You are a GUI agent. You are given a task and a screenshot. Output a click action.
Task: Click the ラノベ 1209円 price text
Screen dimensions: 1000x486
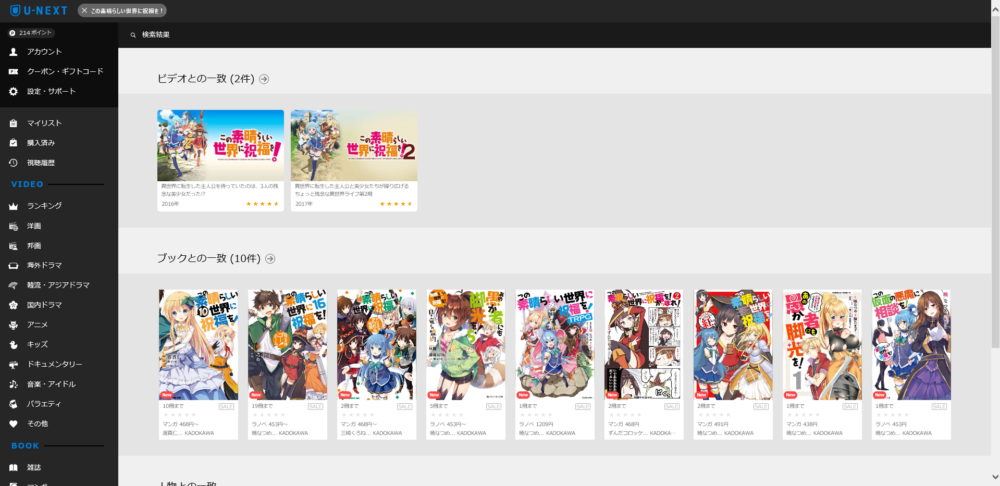click(x=536, y=424)
